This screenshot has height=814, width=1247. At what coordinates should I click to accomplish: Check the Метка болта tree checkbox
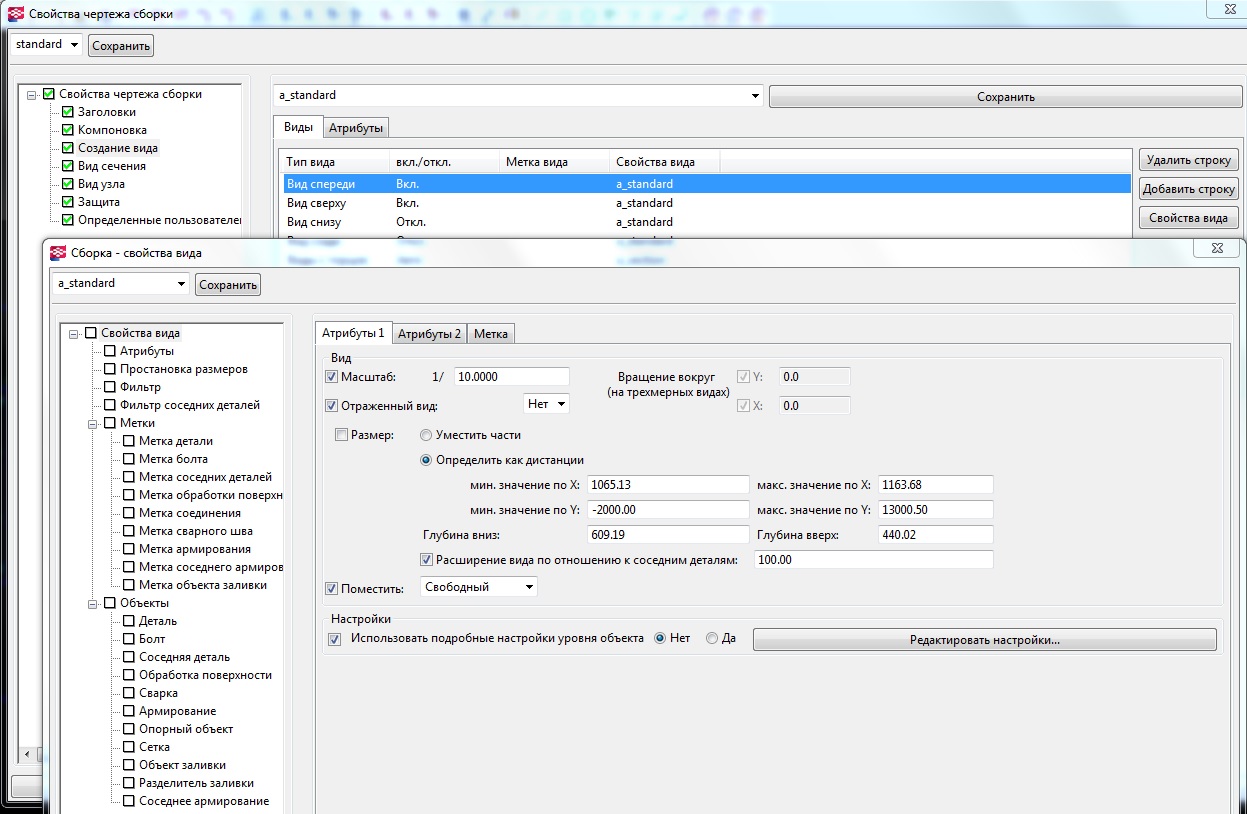click(129, 459)
